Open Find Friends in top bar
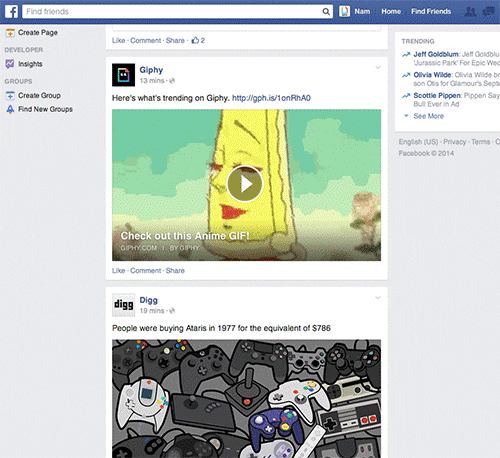 tap(431, 11)
